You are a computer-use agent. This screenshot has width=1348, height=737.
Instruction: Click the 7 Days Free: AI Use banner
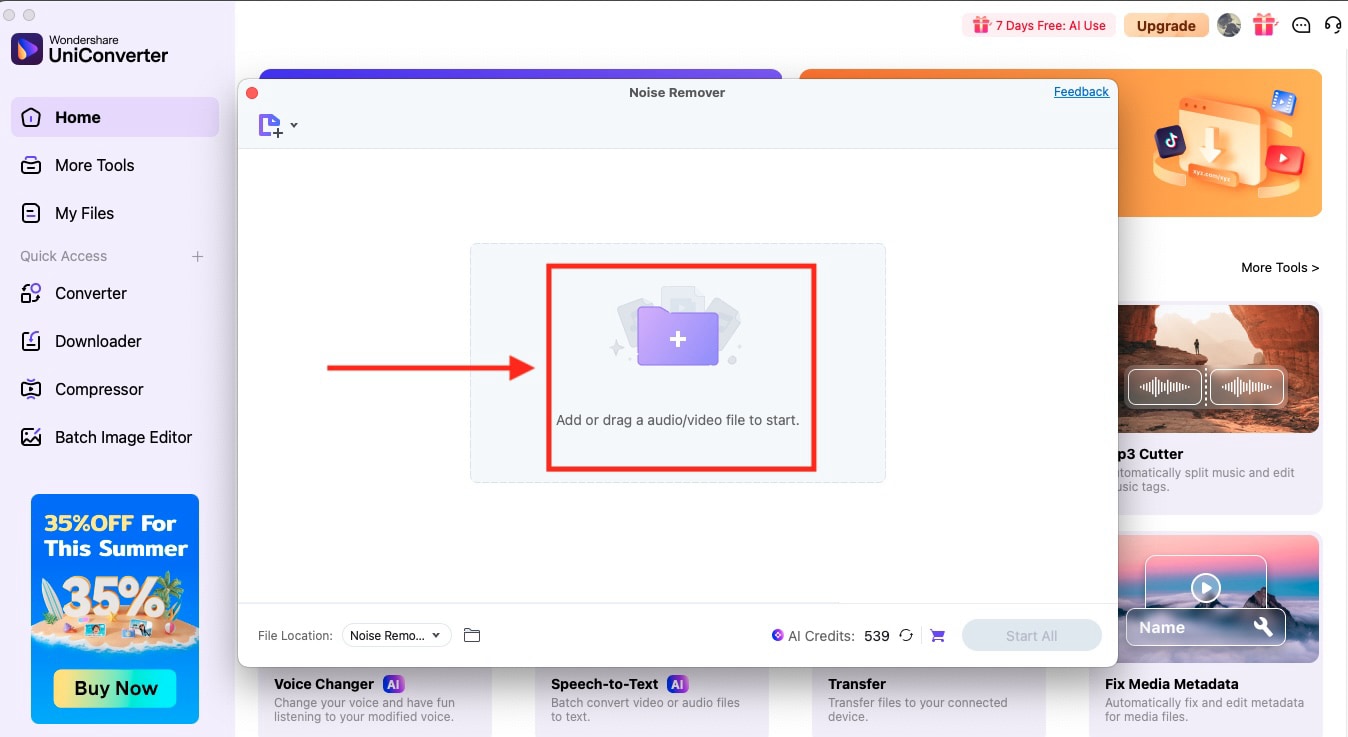tap(1037, 26)
